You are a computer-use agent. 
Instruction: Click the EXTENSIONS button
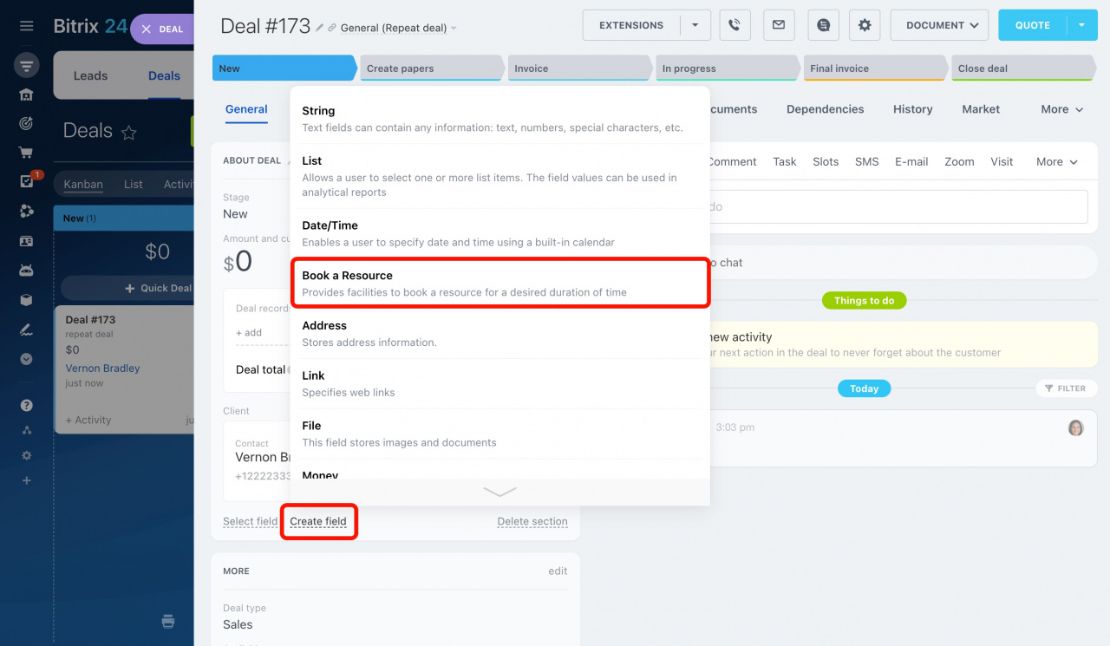pyautogui.click(x=631, y=25)
